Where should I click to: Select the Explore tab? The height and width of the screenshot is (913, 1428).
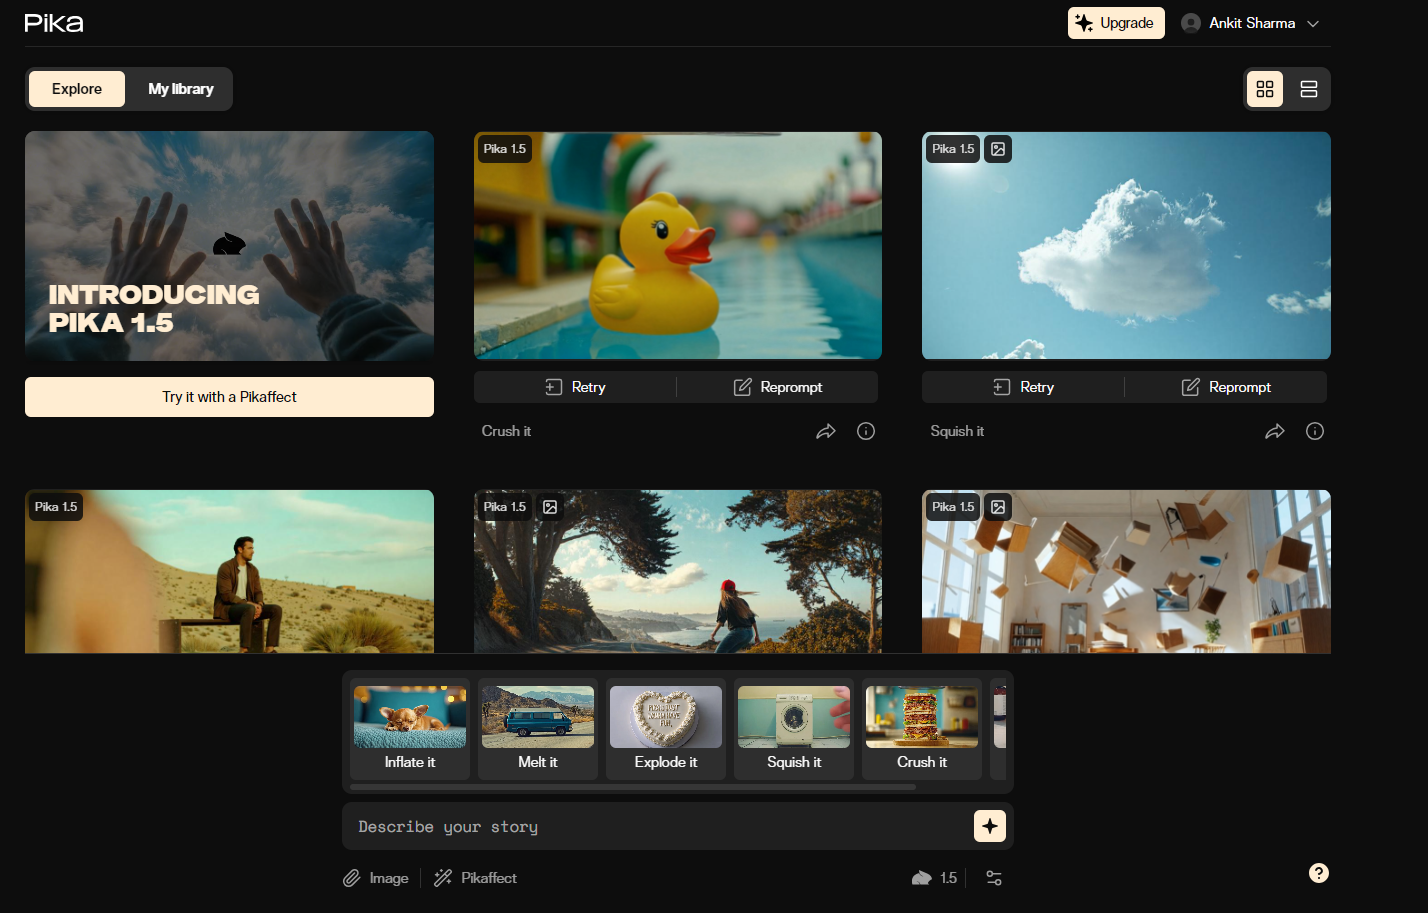[77, 89]
